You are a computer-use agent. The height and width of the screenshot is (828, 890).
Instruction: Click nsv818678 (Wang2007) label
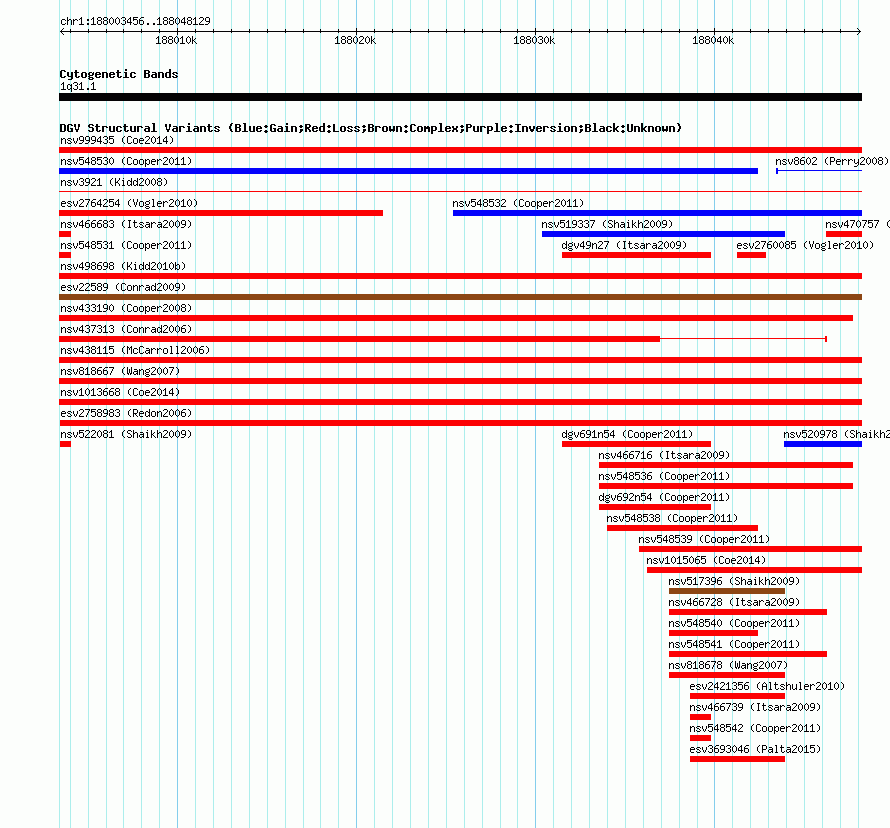(728, 665)
